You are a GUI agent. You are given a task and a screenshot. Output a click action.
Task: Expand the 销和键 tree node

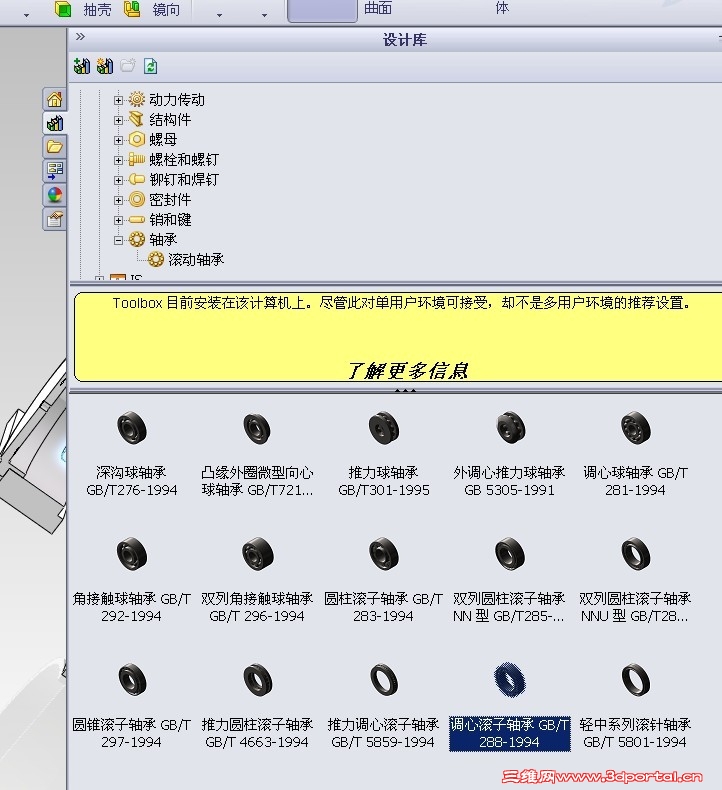(x=118, y=220)
